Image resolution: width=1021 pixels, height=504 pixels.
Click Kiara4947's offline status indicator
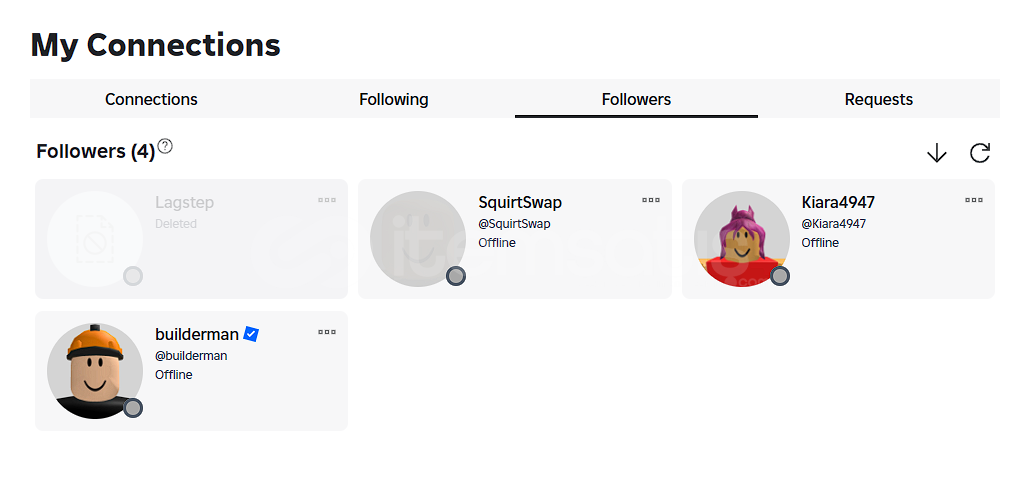(780, 276)
